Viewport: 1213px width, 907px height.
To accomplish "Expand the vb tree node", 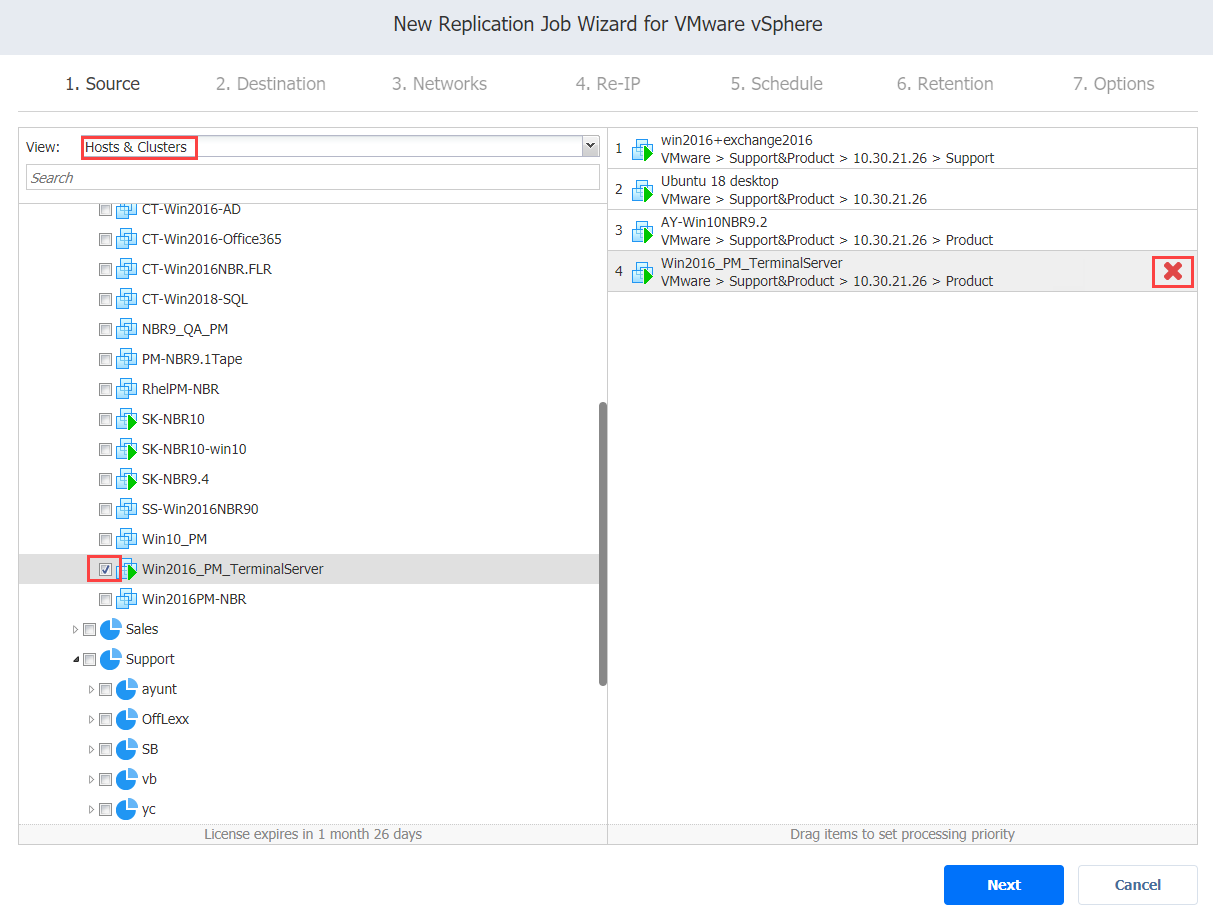I will coord(91,780).
